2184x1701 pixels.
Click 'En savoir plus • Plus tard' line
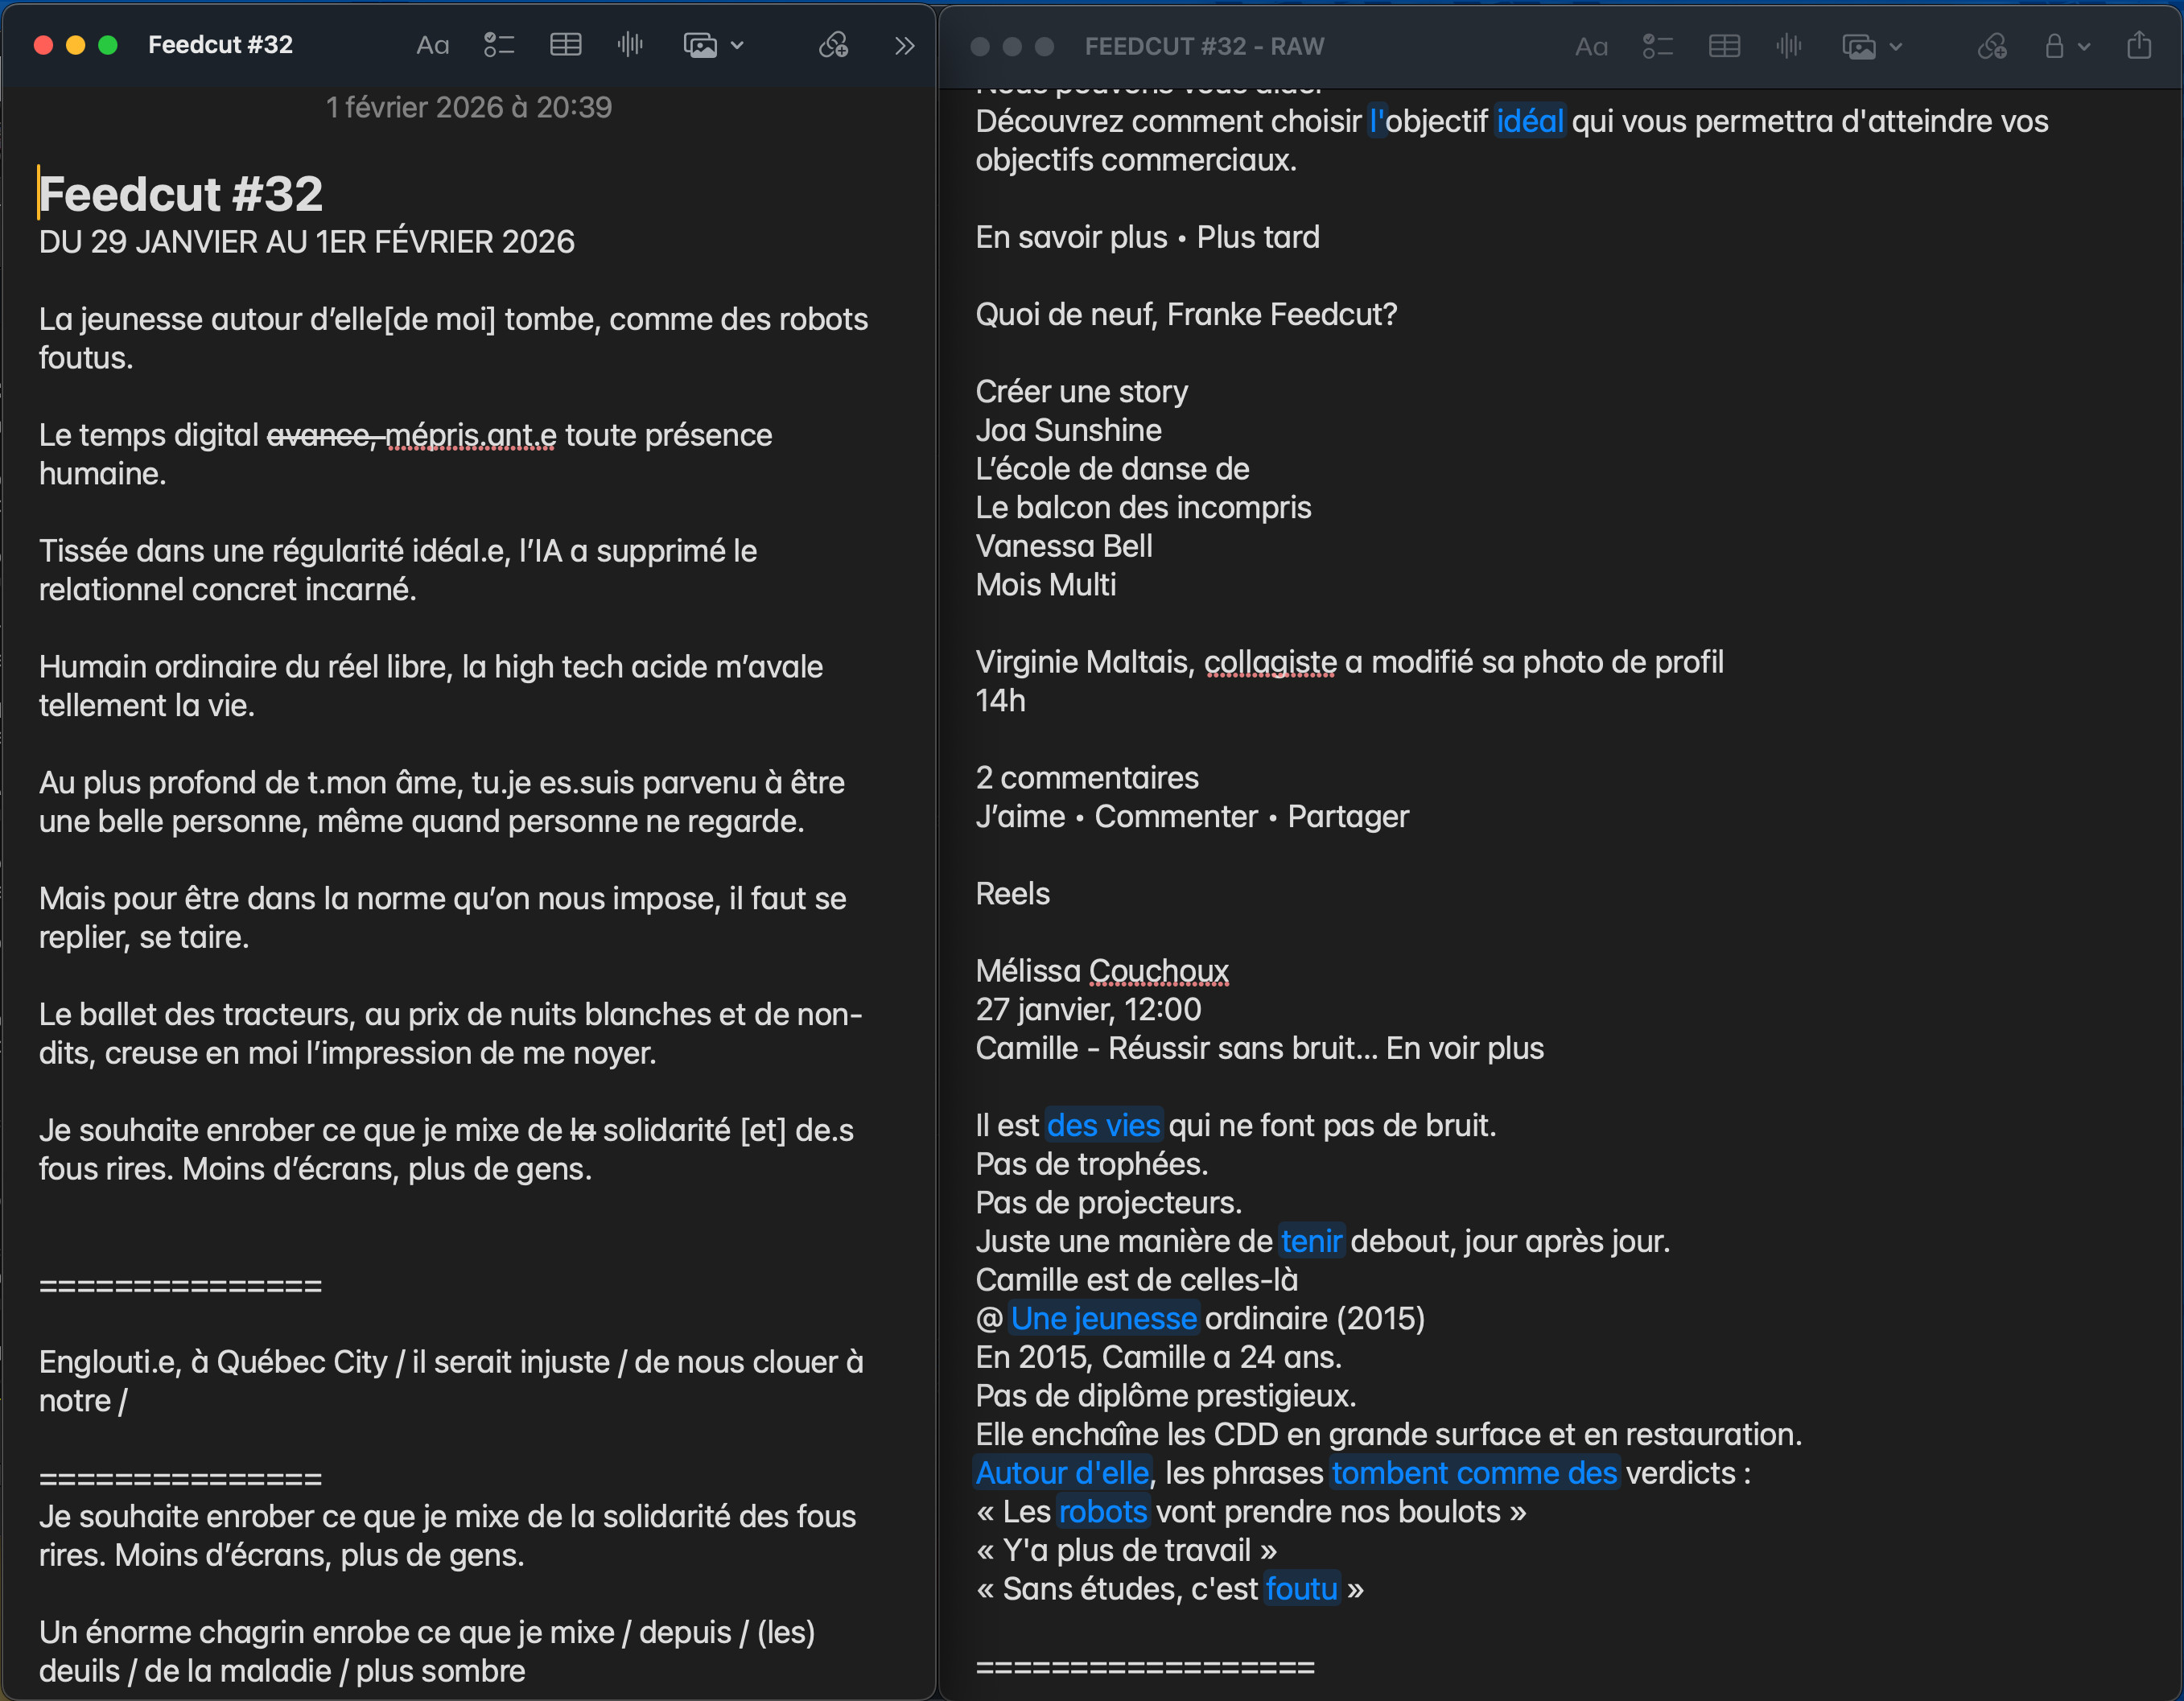(x=1148, y=238)
